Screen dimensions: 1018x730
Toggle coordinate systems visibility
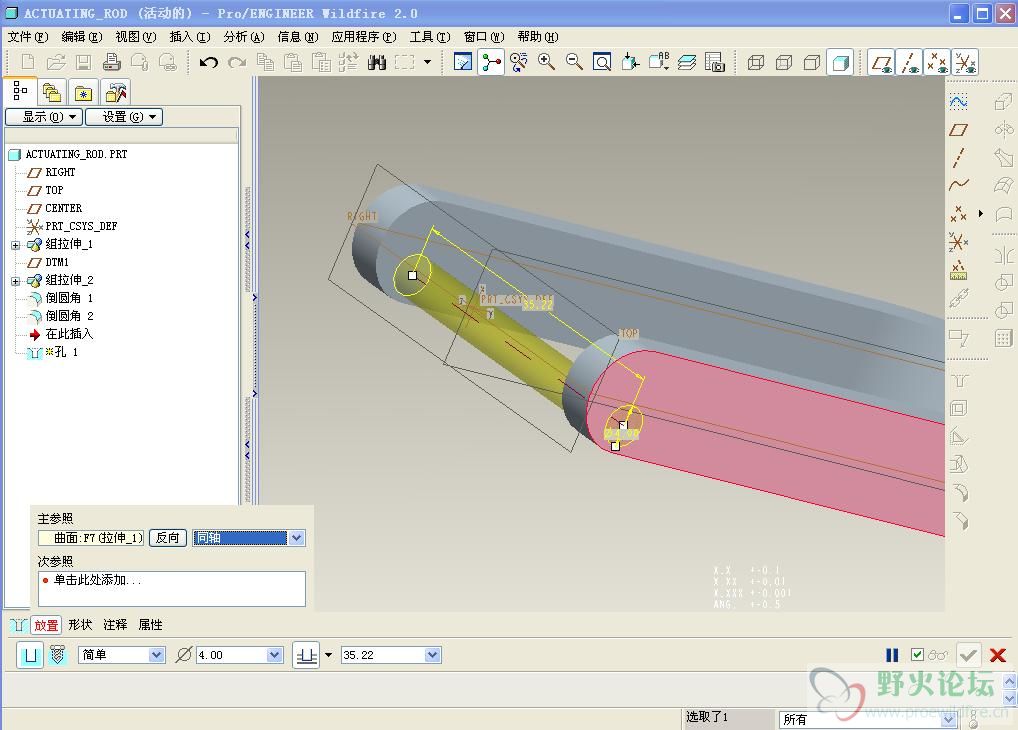(965, 62)
